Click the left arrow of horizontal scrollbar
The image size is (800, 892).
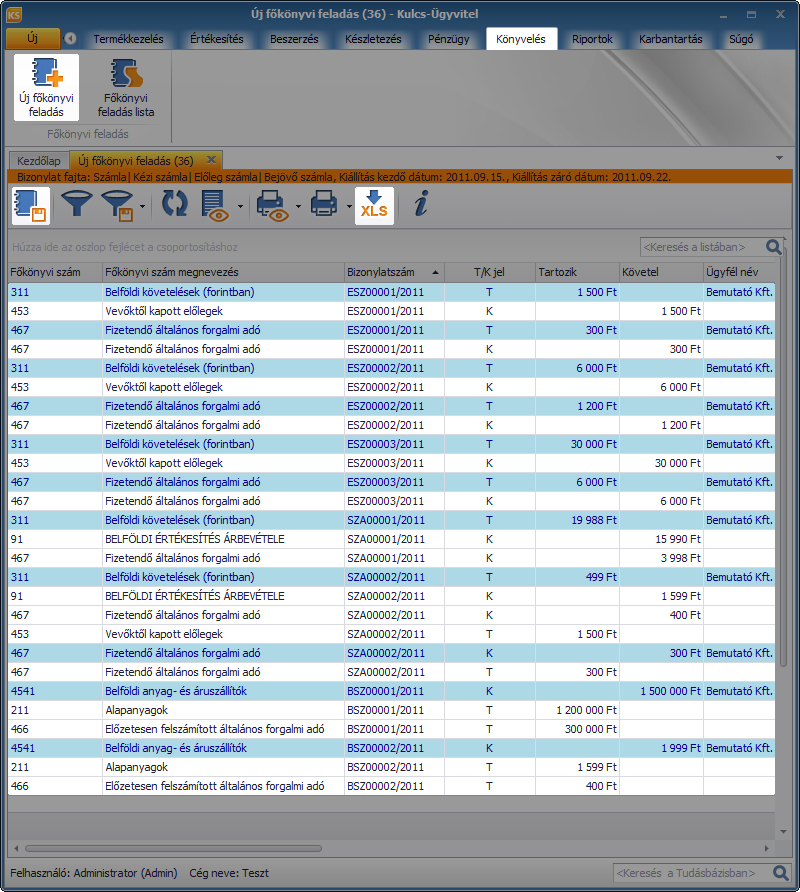16,848
